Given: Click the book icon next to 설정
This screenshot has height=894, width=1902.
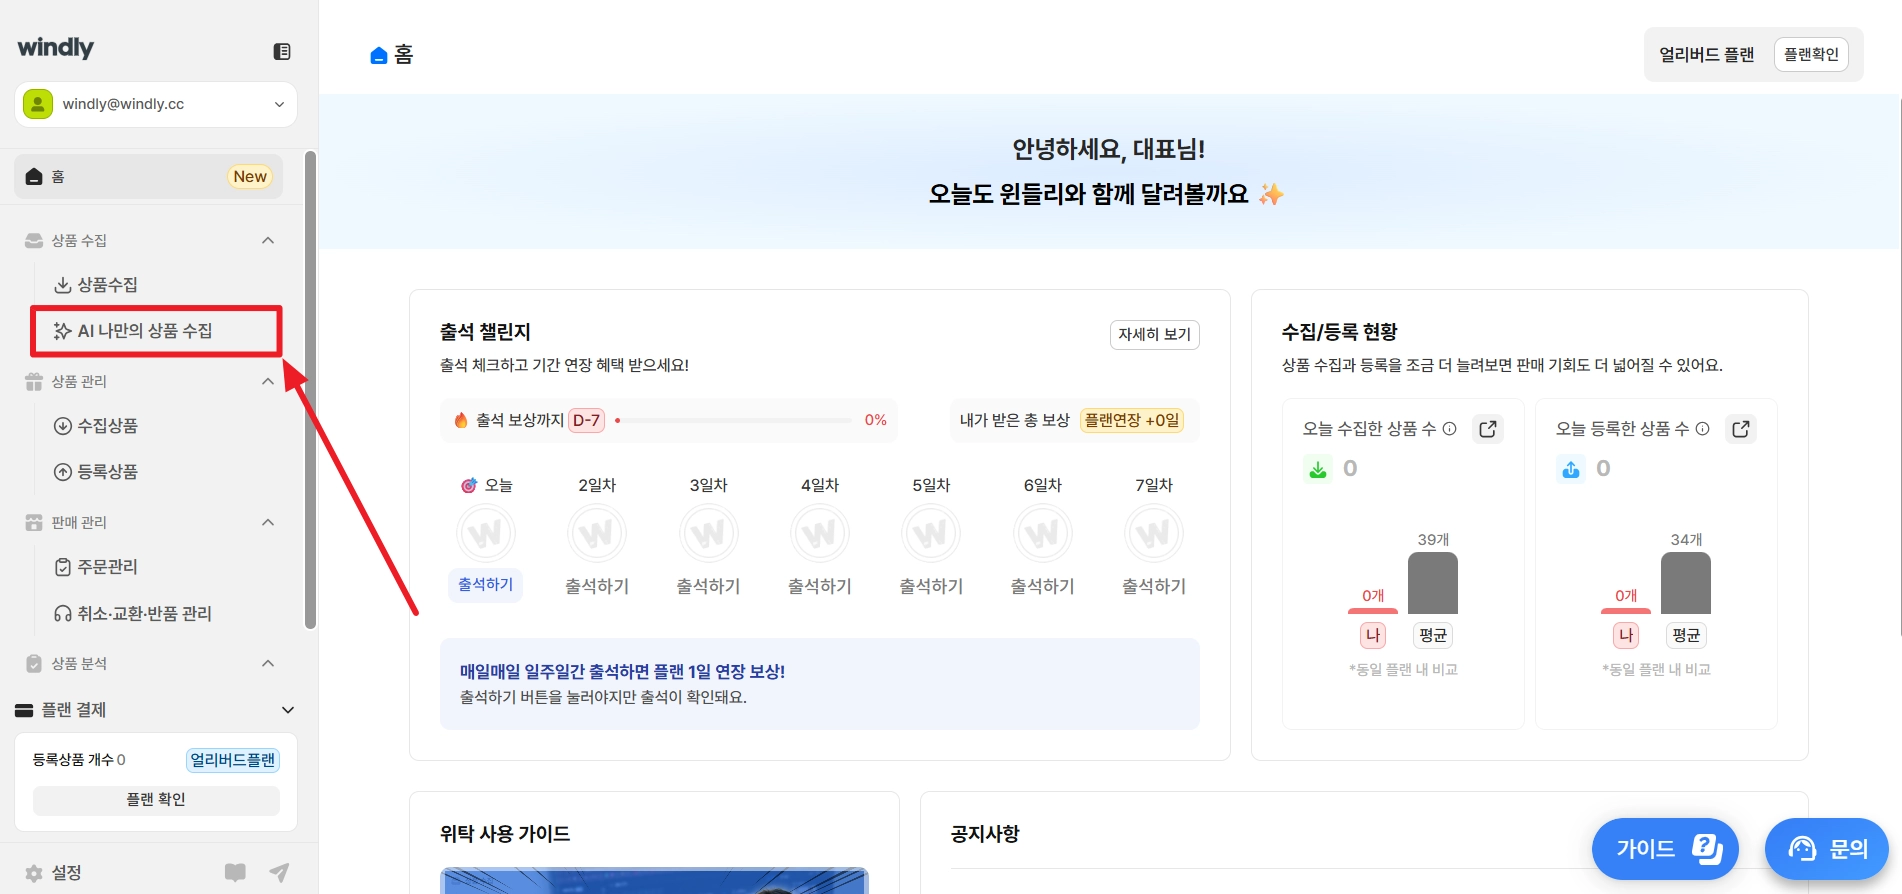Looking at the screenshot, I should [x=236, y=872].
